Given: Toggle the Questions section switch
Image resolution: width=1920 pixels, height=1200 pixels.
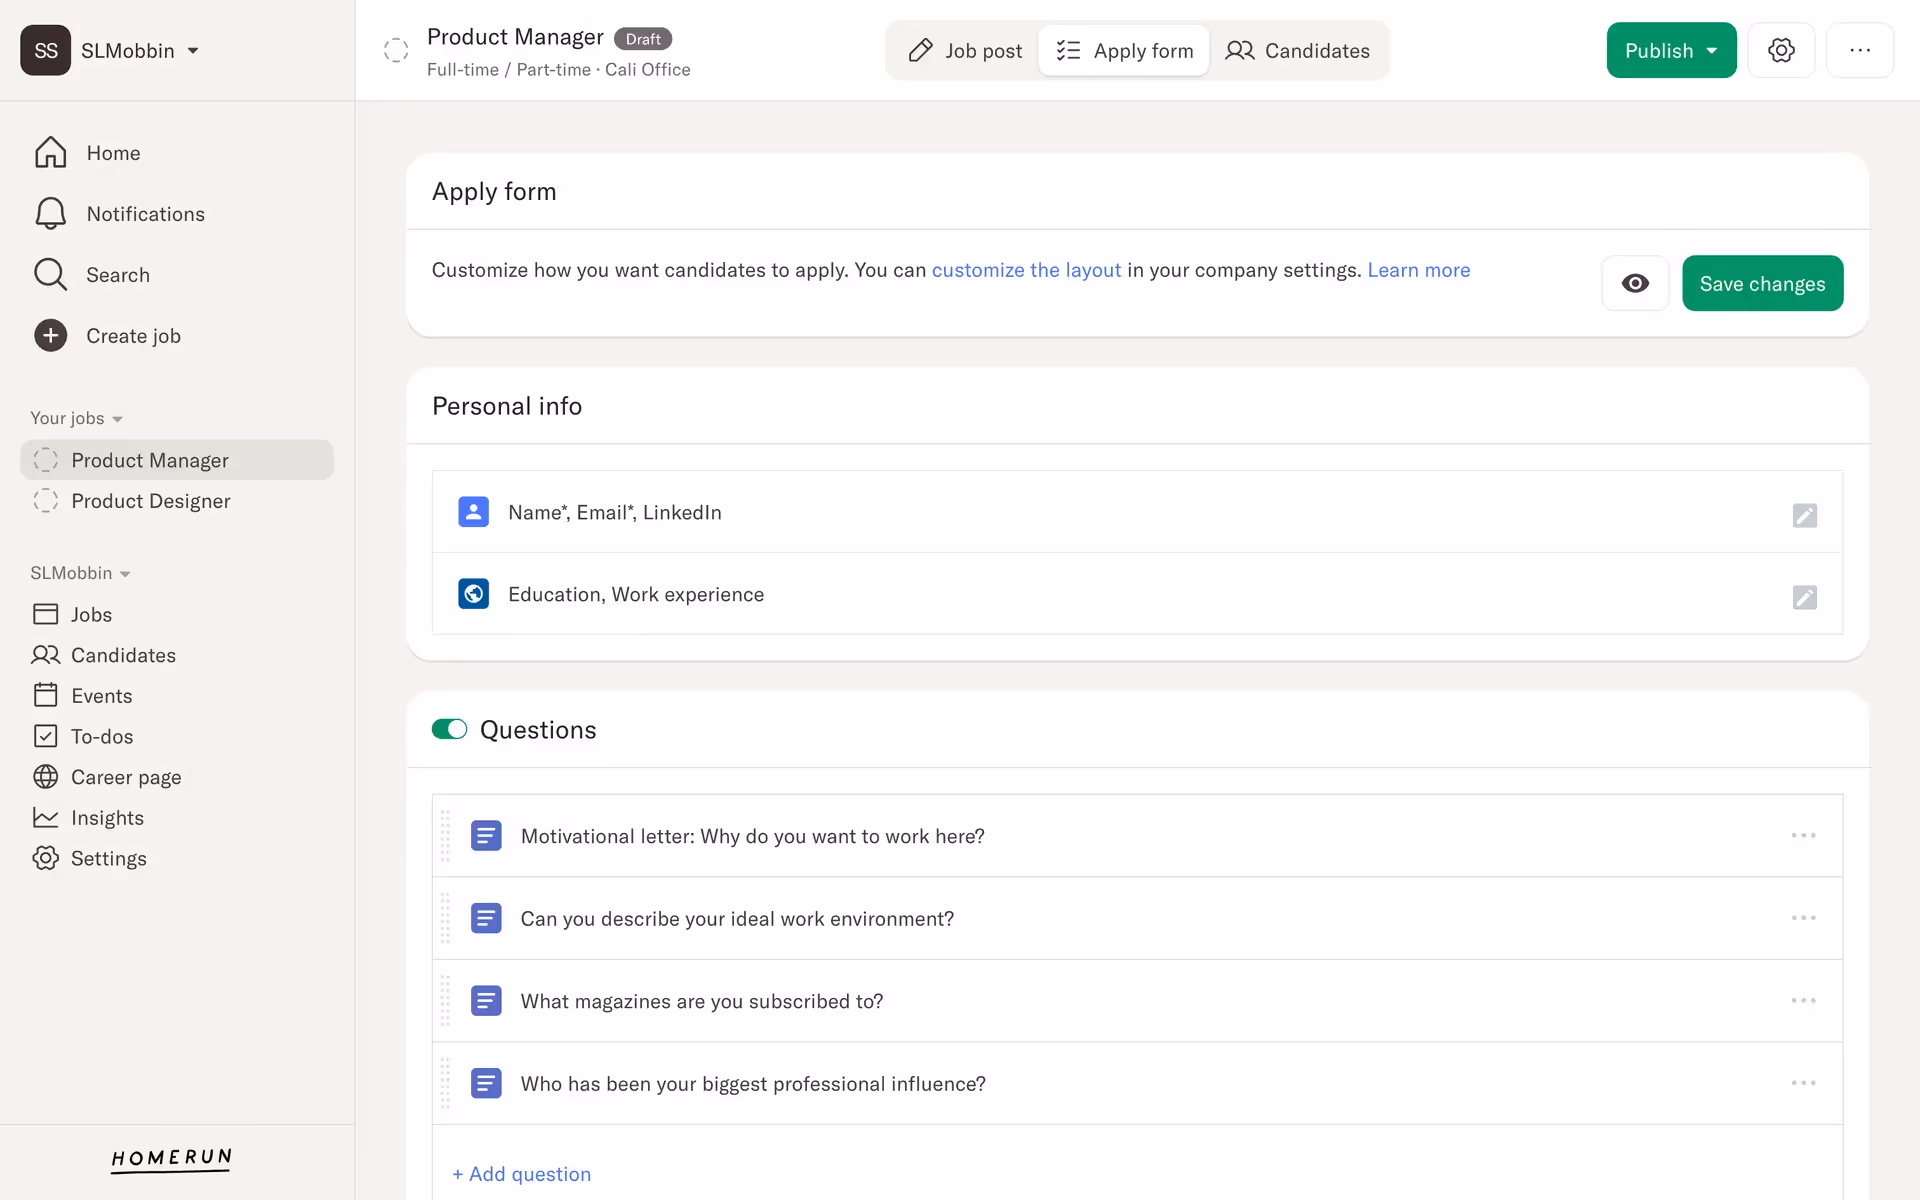Looking at the screenshot, I should 449,729.
